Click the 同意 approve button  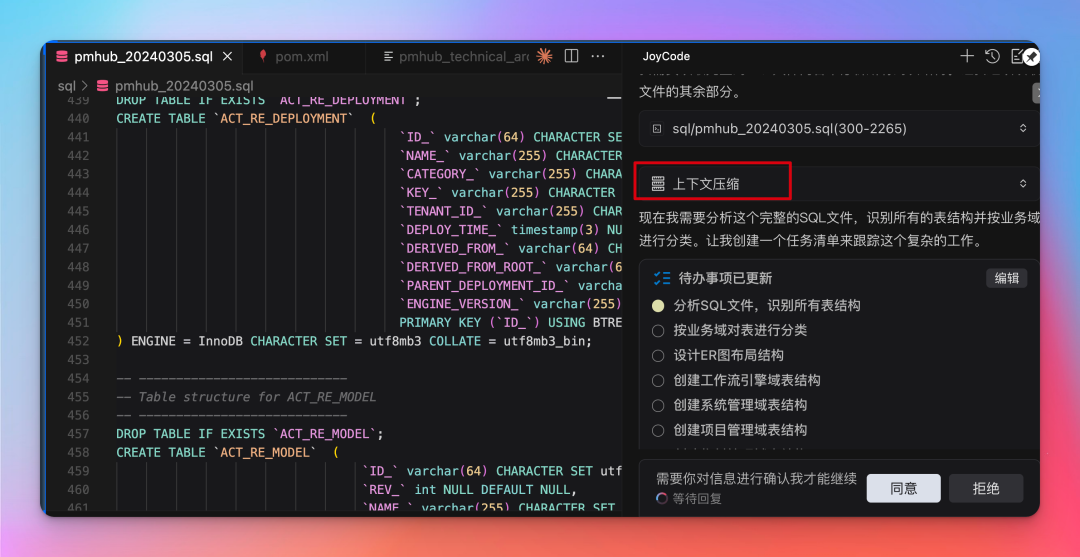tap(903, 488)
